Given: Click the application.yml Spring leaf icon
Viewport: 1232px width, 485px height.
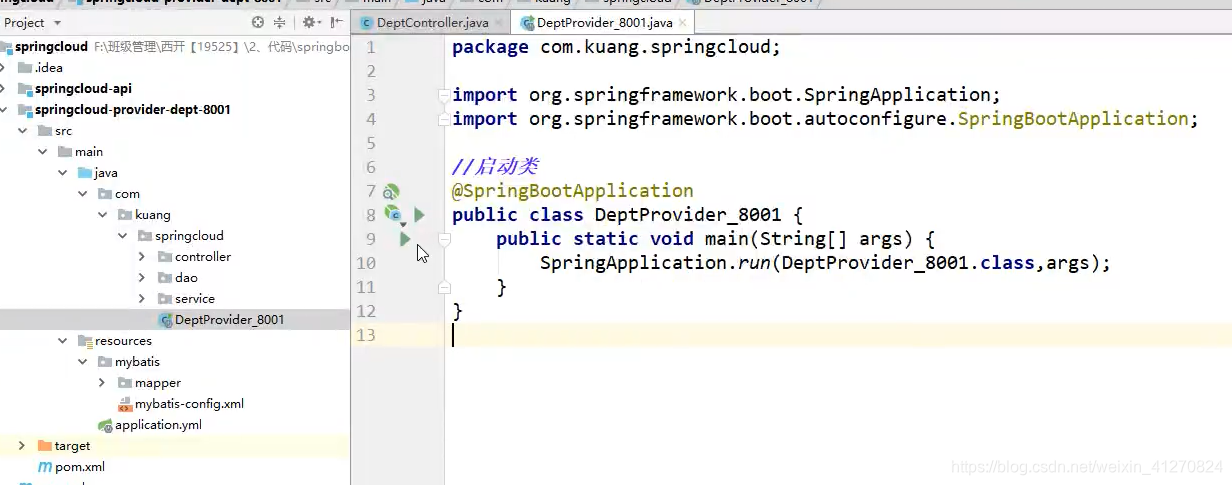Looking at the screenshot, I should (105, 425).
